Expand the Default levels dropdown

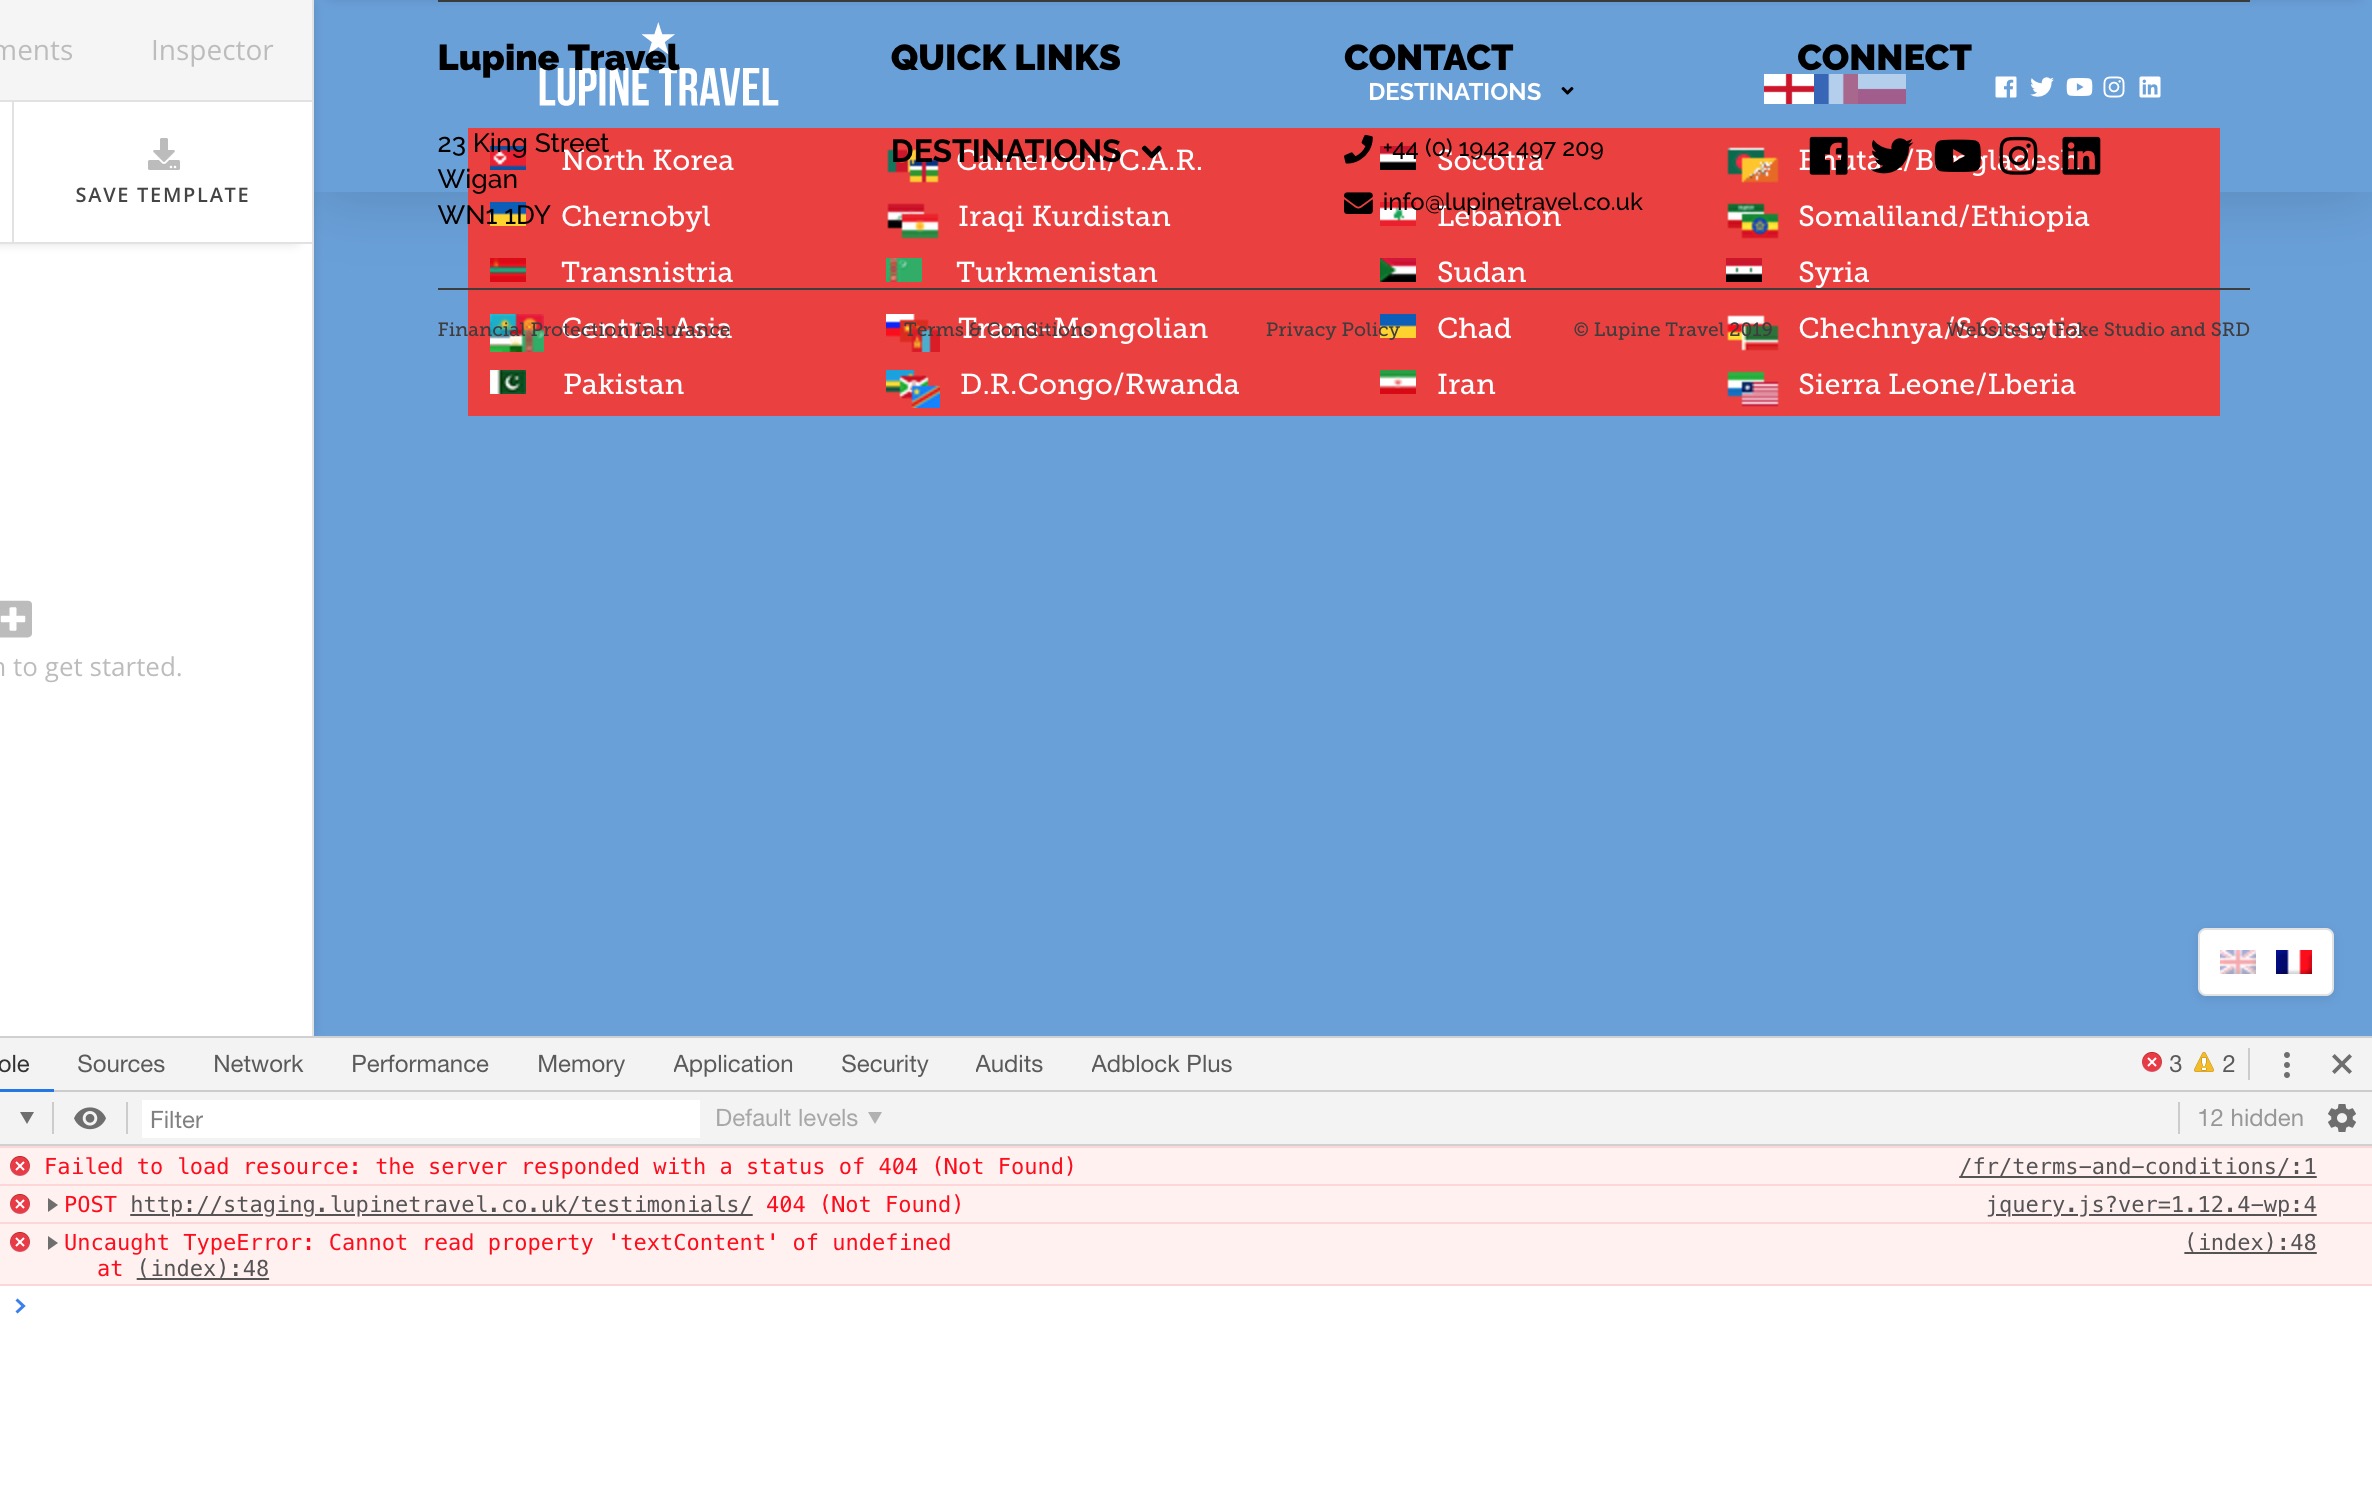pos(798,1118)
